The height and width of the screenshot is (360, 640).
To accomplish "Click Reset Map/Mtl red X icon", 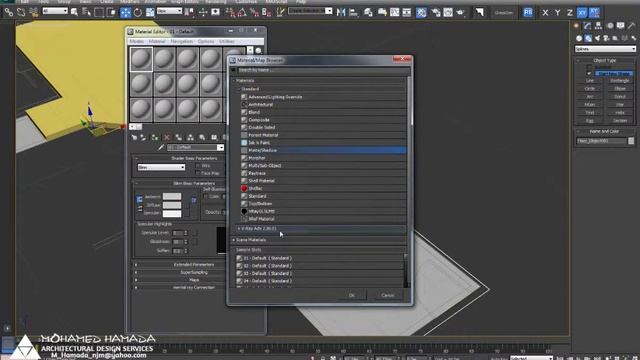I will [x=167, y=138].
